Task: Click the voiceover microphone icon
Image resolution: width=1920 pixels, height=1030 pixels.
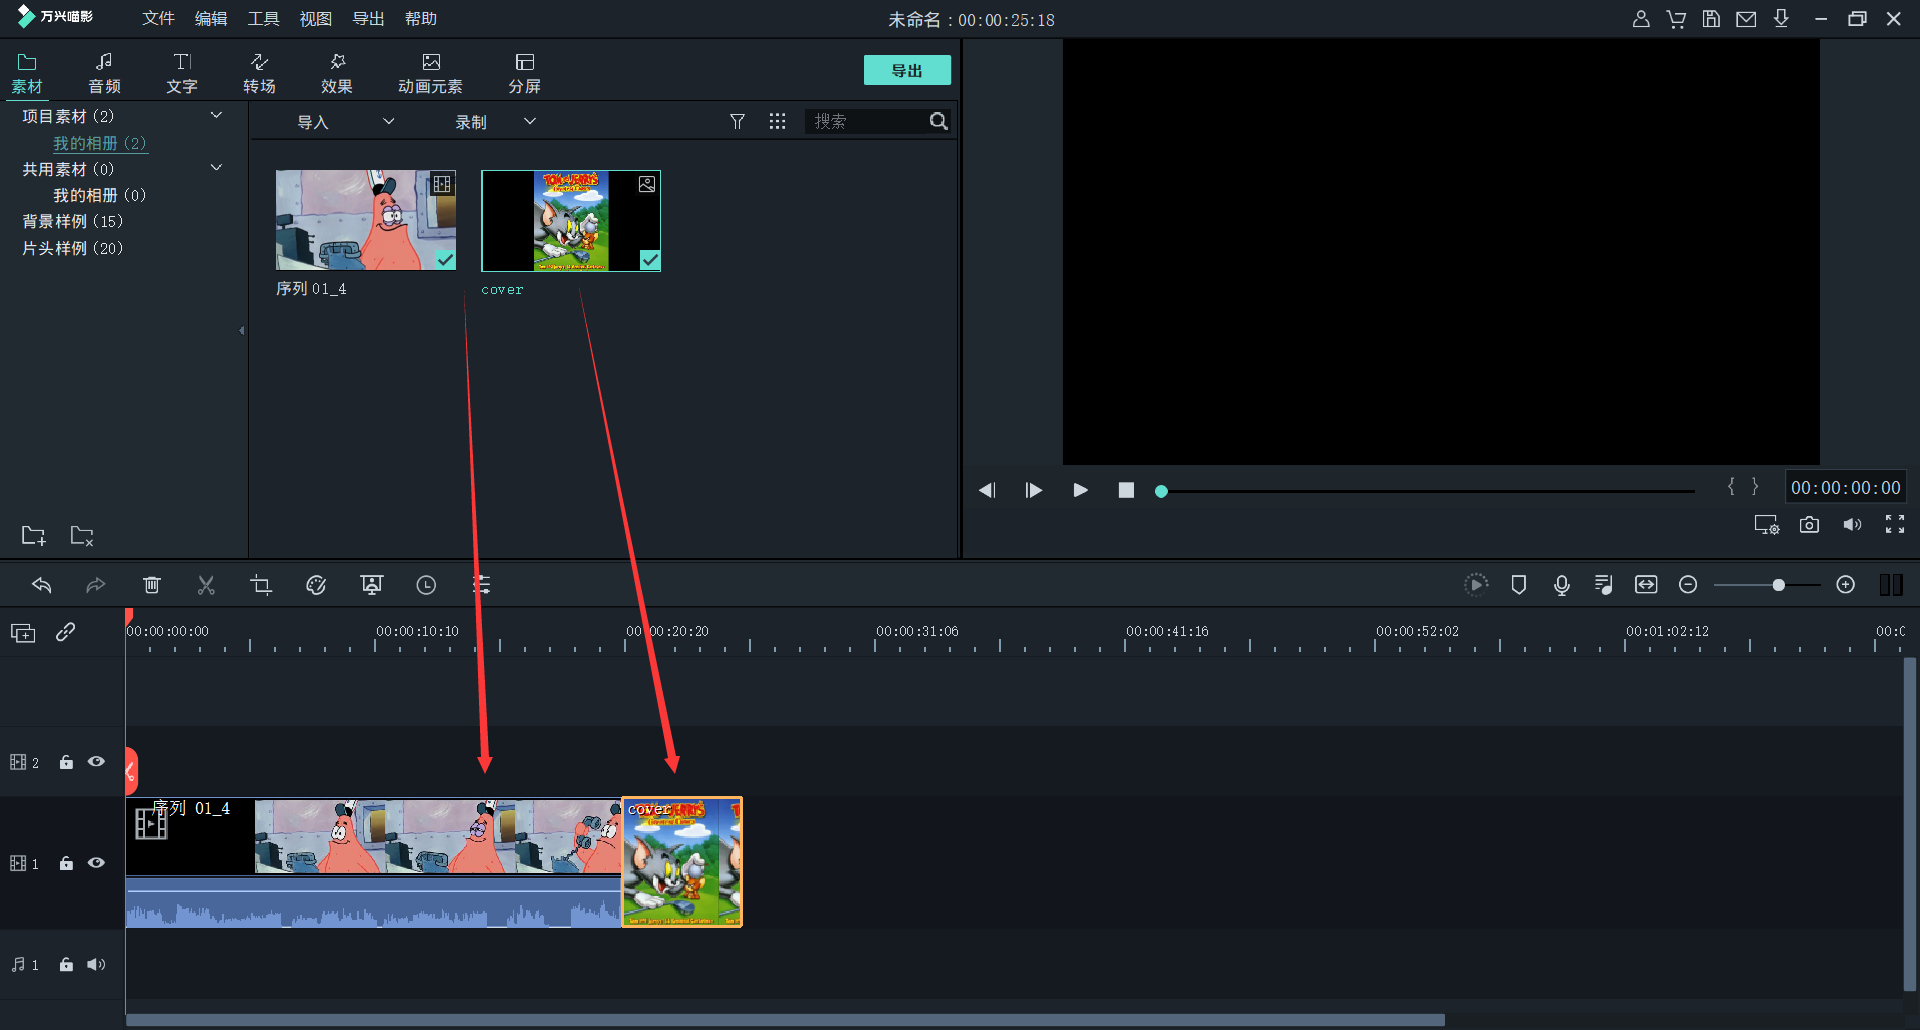Action: tap(1561, 585)
